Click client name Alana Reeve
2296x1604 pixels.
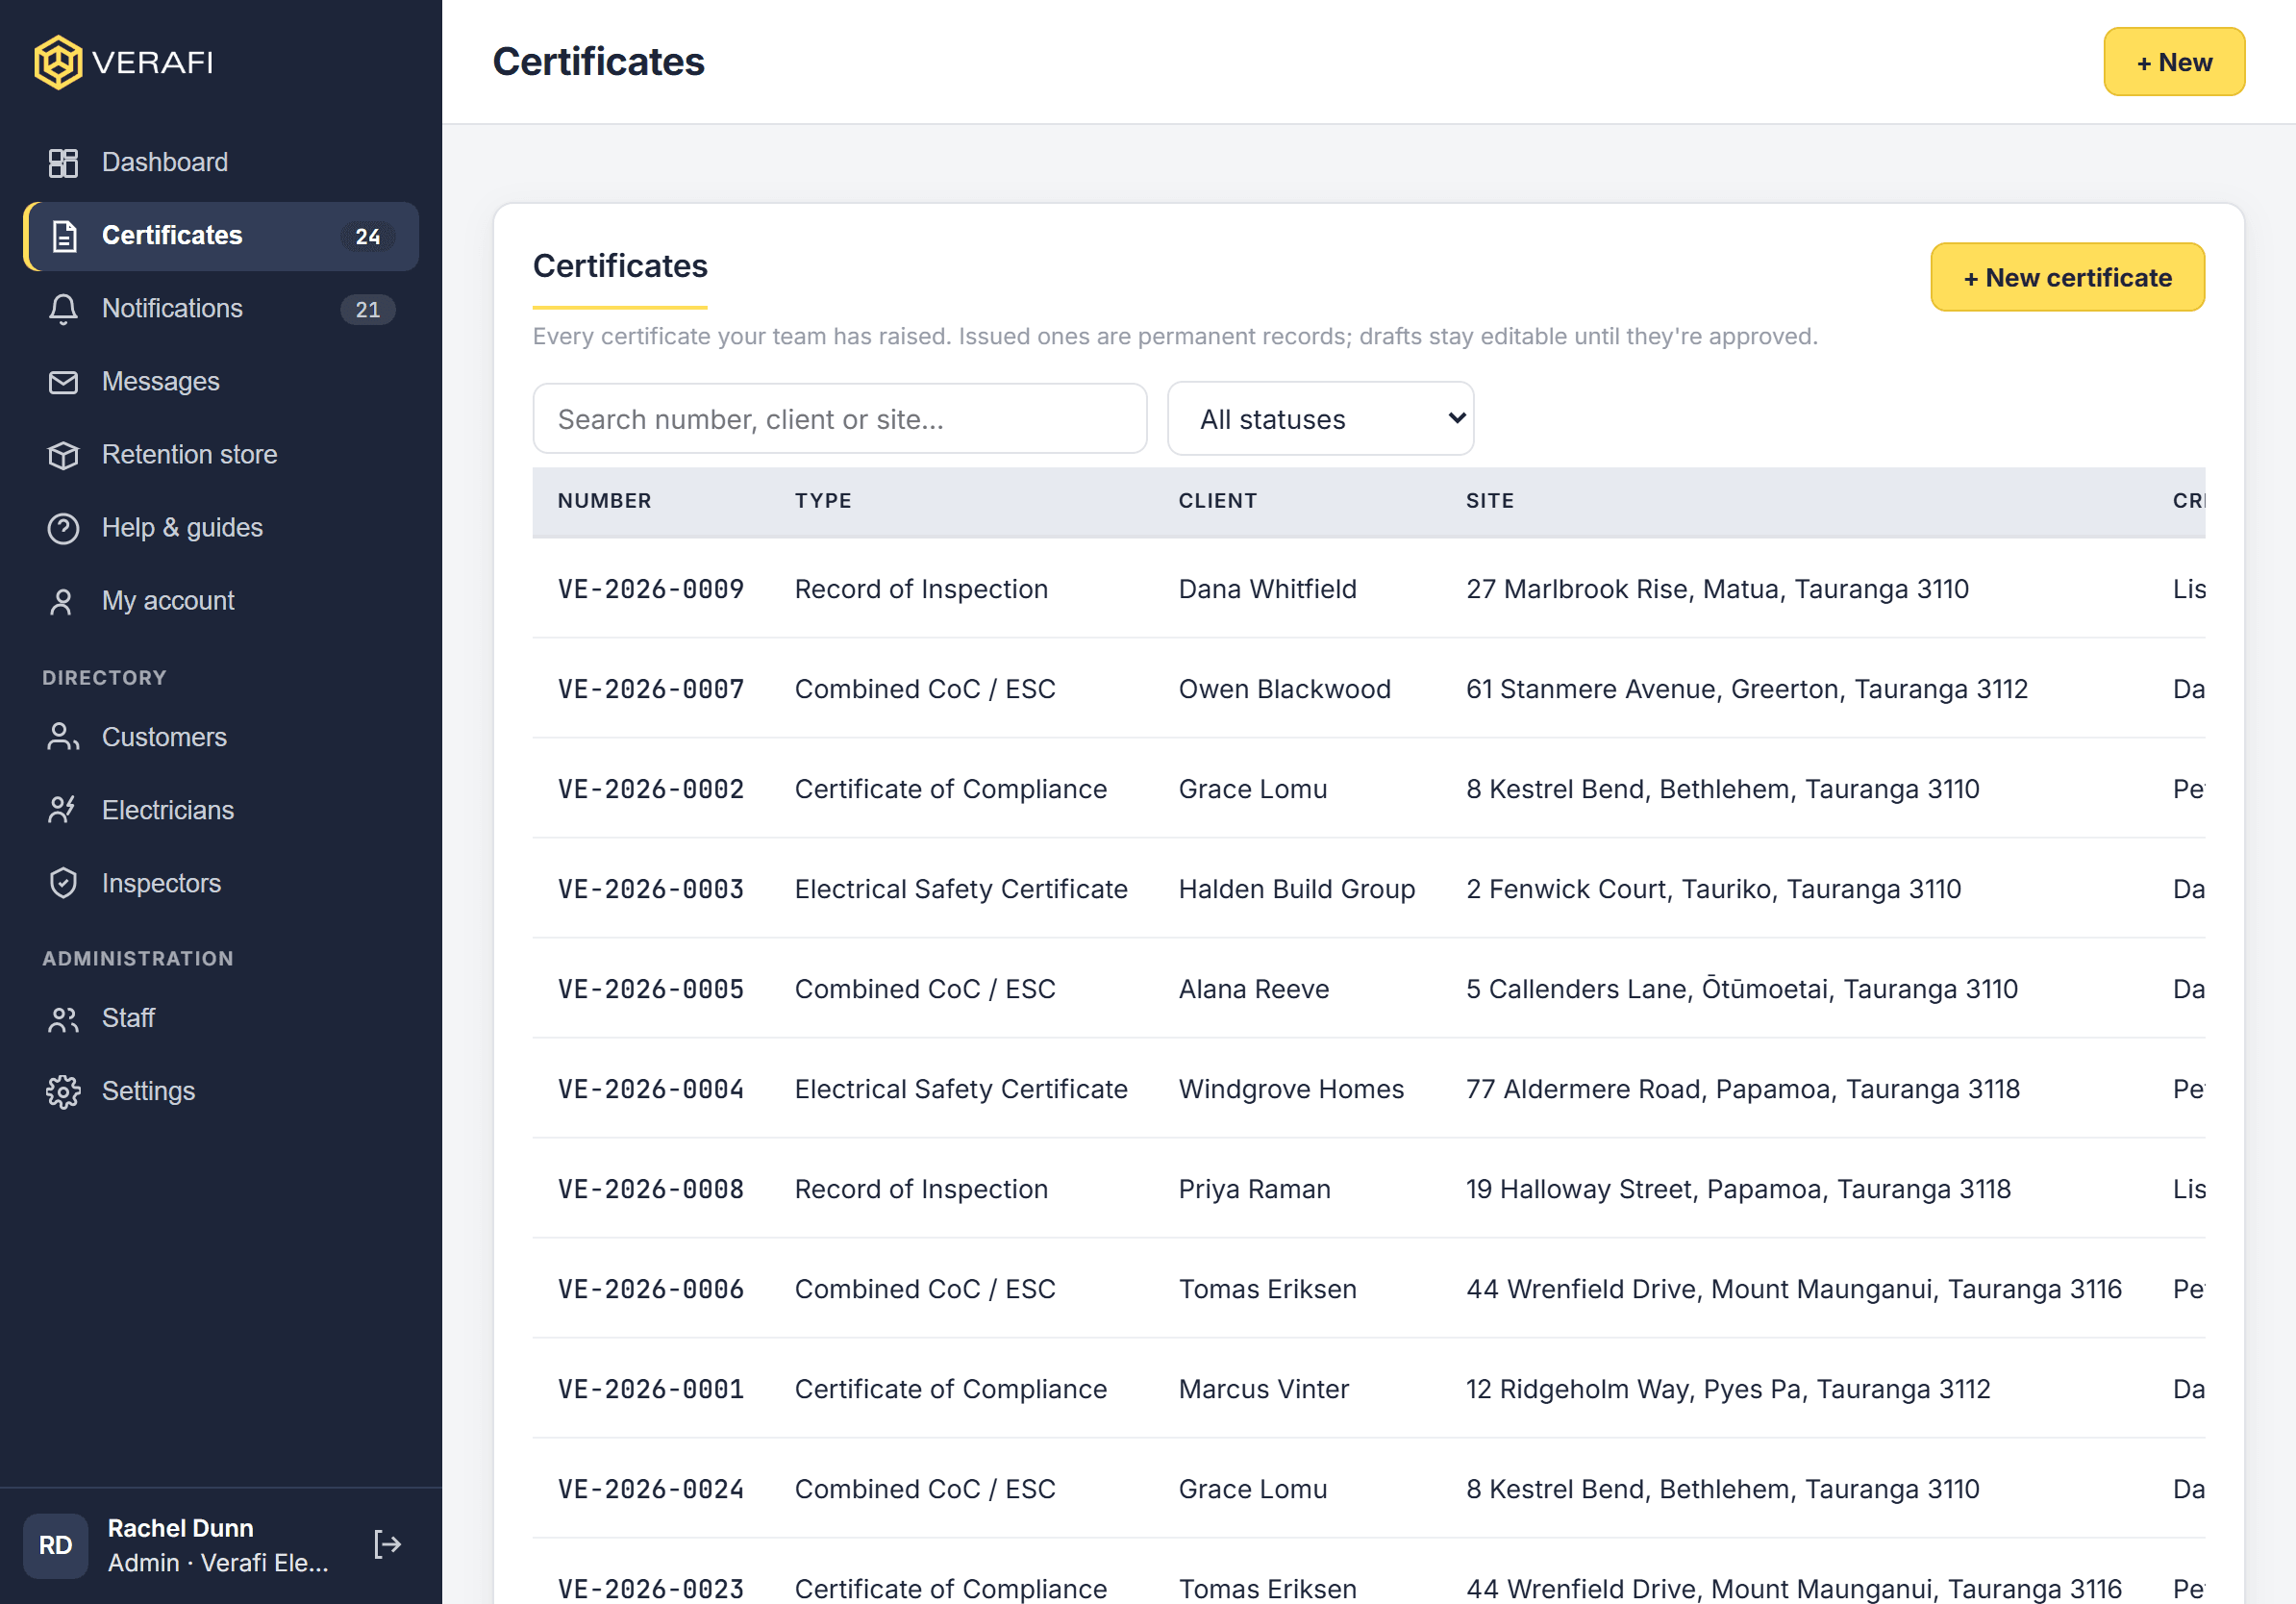click(1253, 989)
